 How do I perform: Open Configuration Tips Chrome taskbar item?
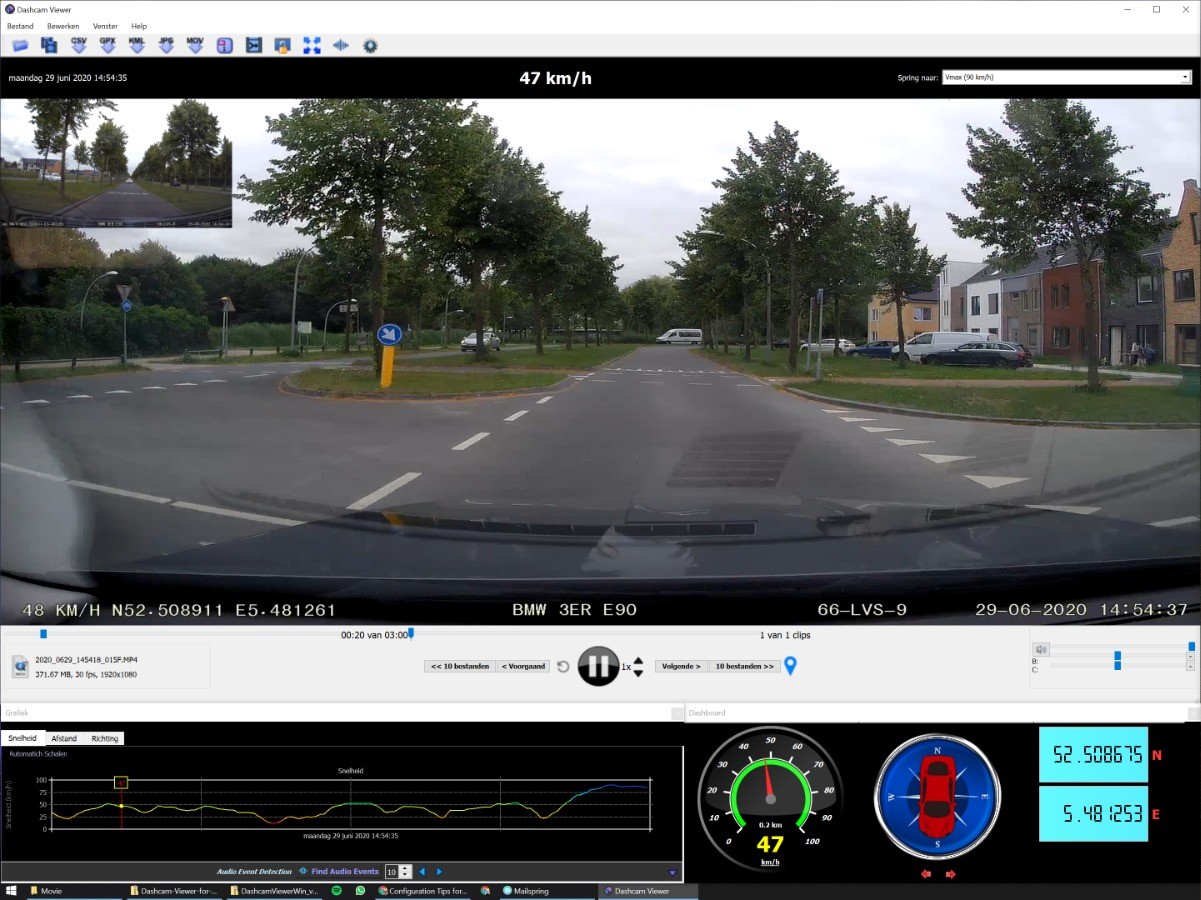coord(424,890)
